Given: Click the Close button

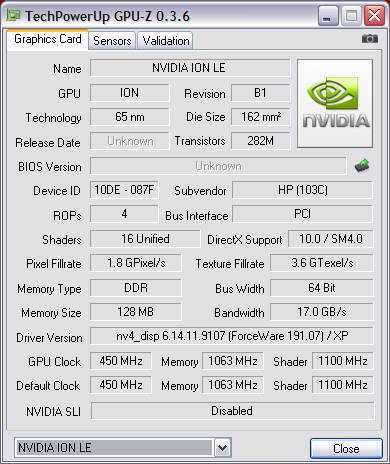Looking at the screenshot, I should tap(346, 448).
